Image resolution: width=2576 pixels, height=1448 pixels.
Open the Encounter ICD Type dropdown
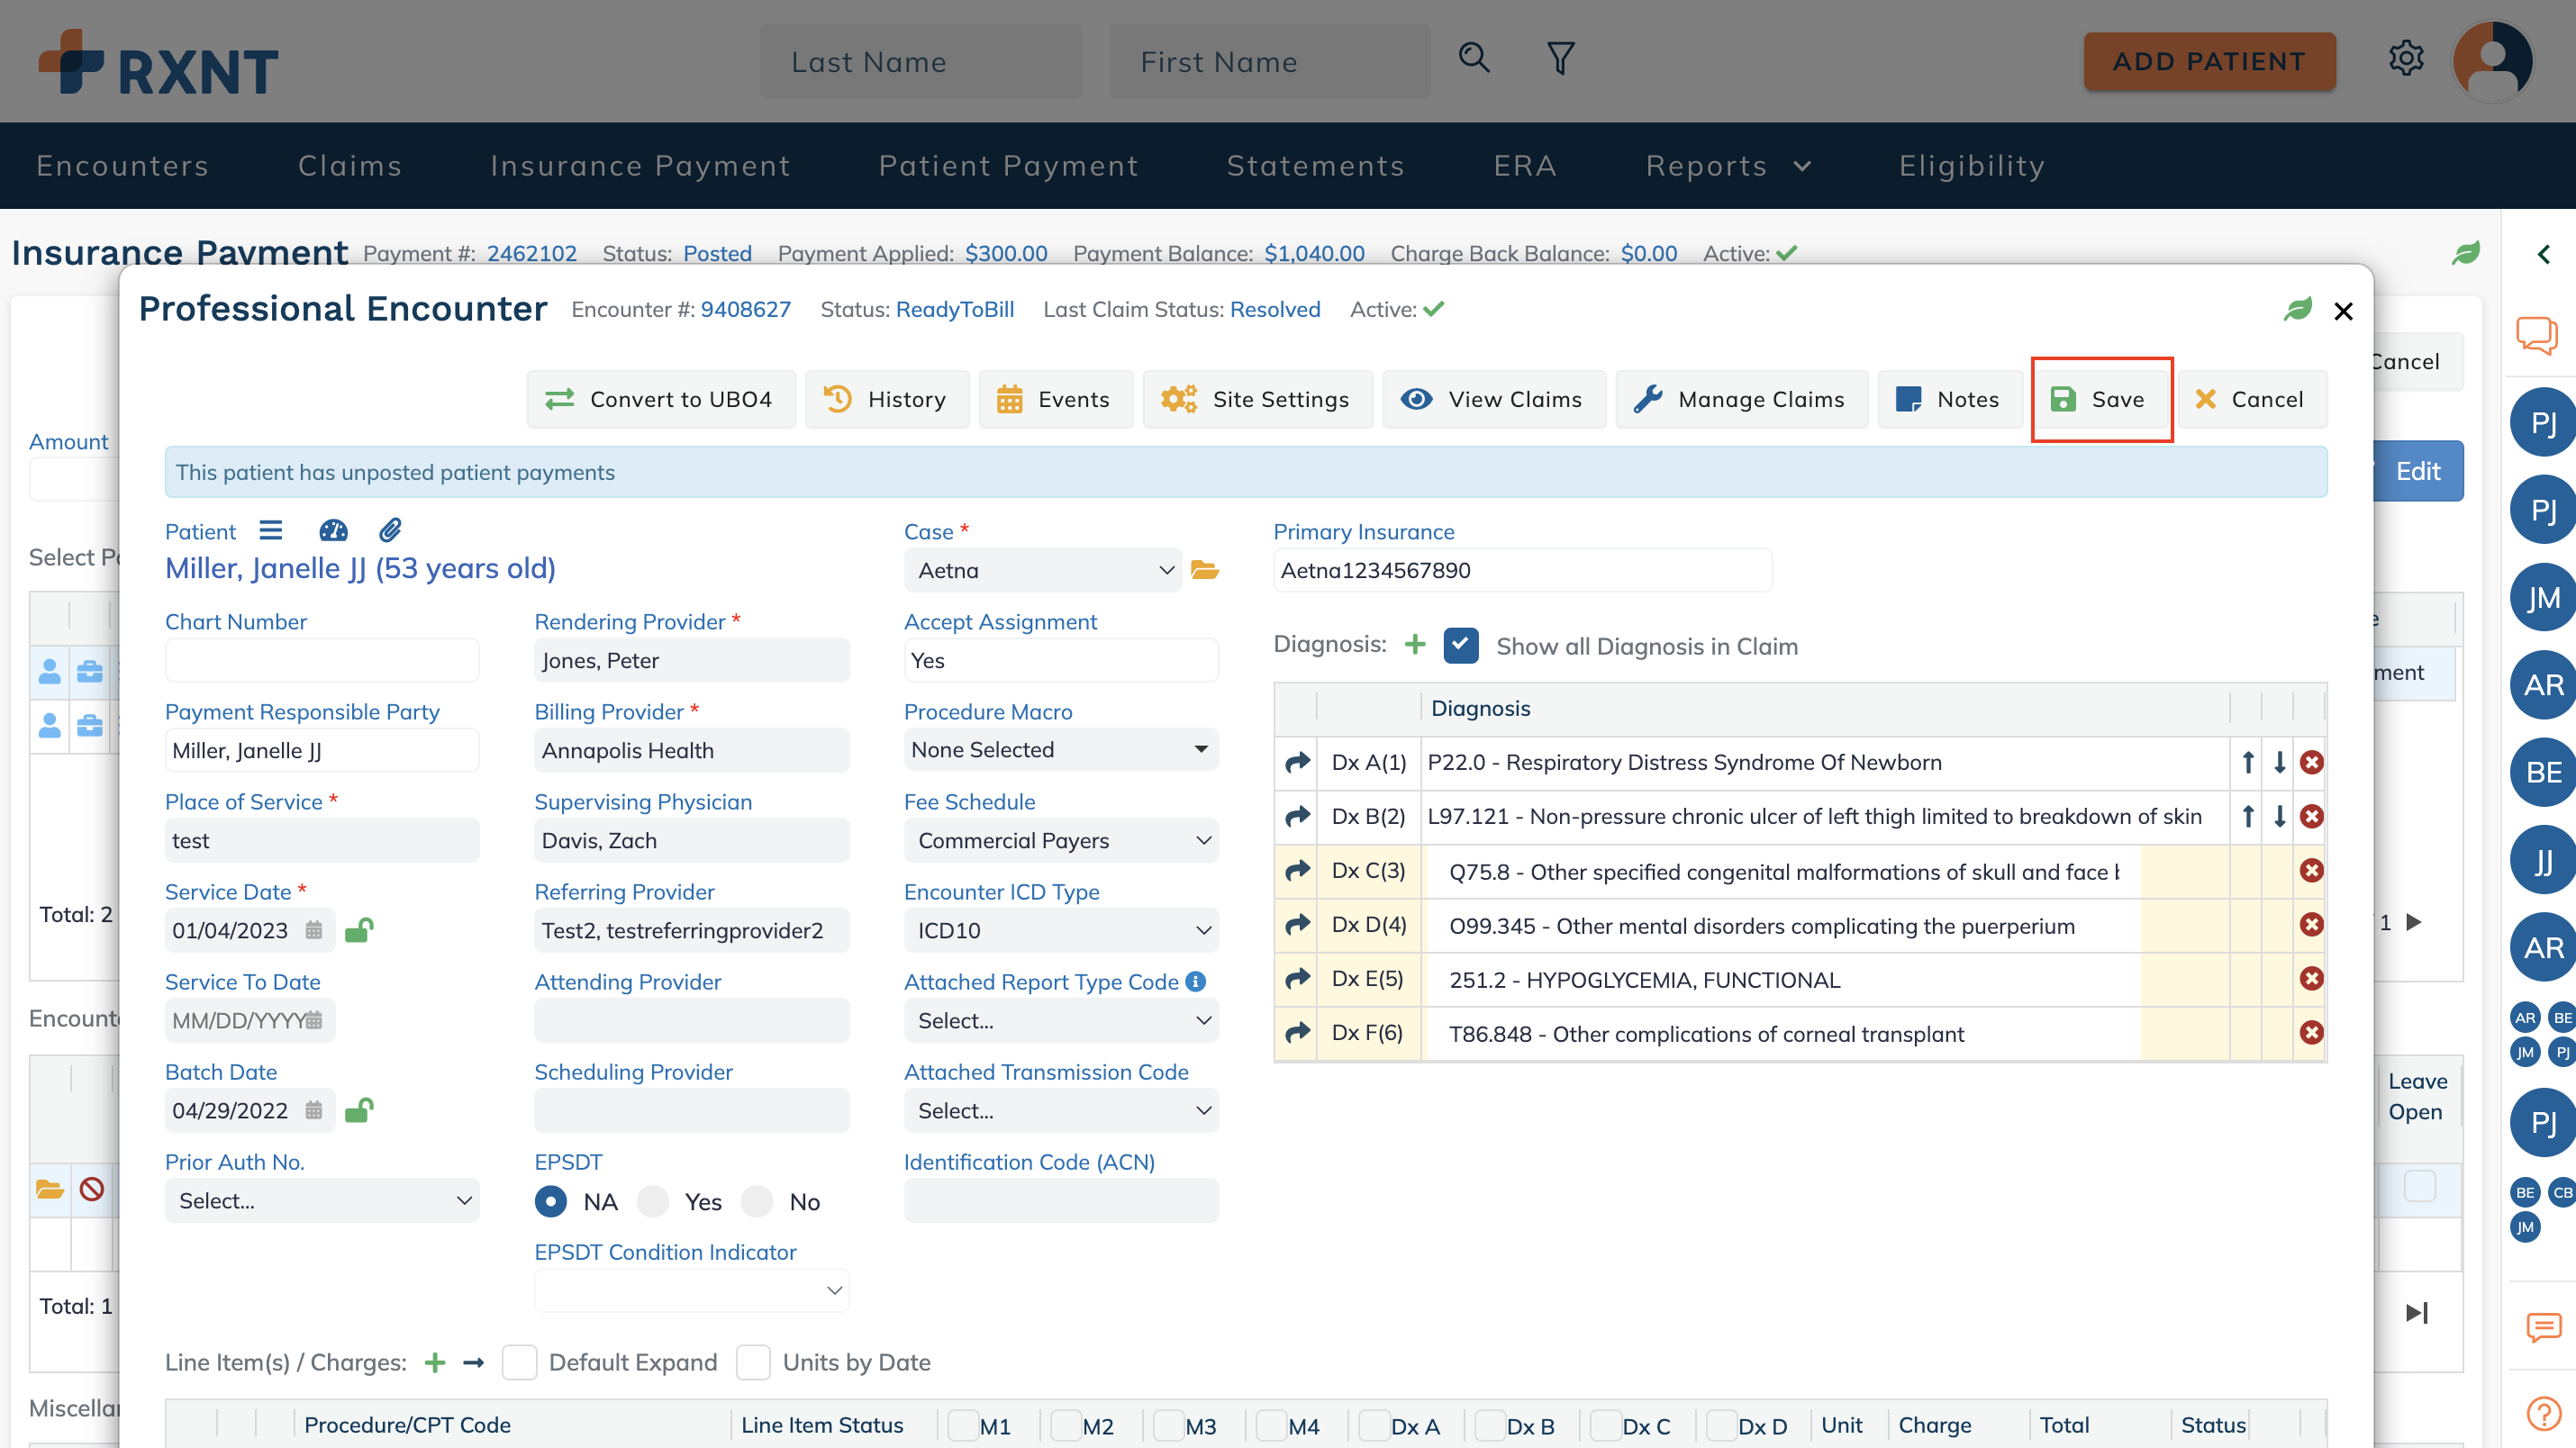pos(1061,930)
